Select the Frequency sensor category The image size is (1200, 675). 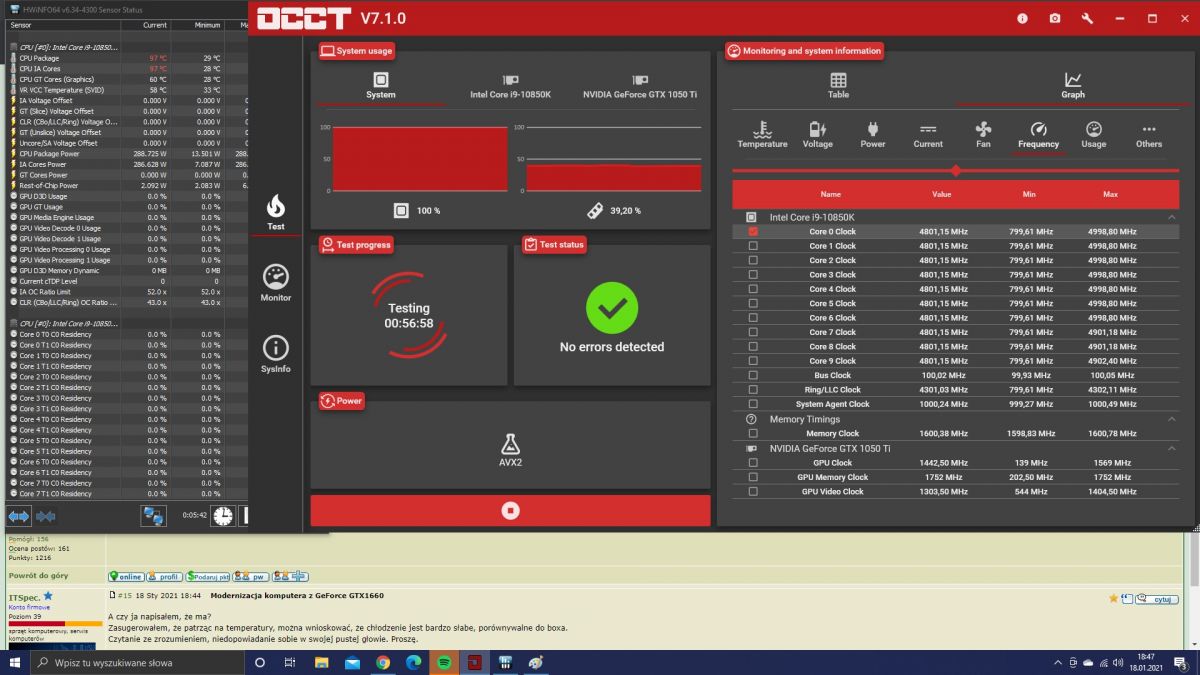(x=1038, y=135)
